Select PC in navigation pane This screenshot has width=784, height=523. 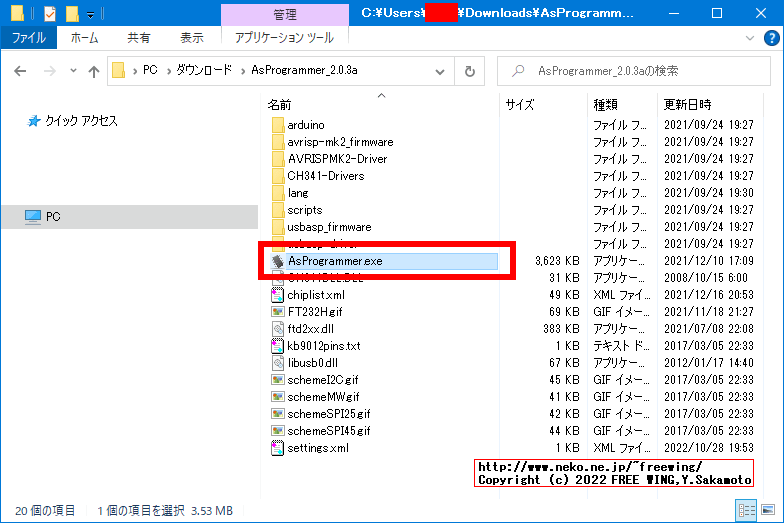(53, 217)
